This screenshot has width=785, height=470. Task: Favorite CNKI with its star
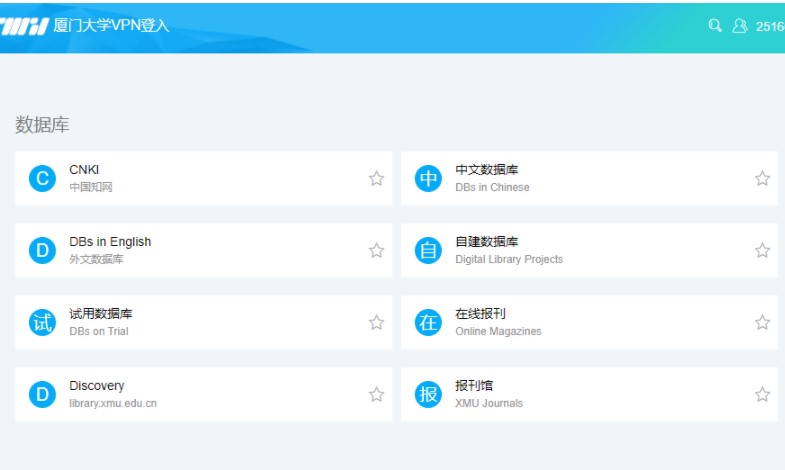click(x=376, y=178)
